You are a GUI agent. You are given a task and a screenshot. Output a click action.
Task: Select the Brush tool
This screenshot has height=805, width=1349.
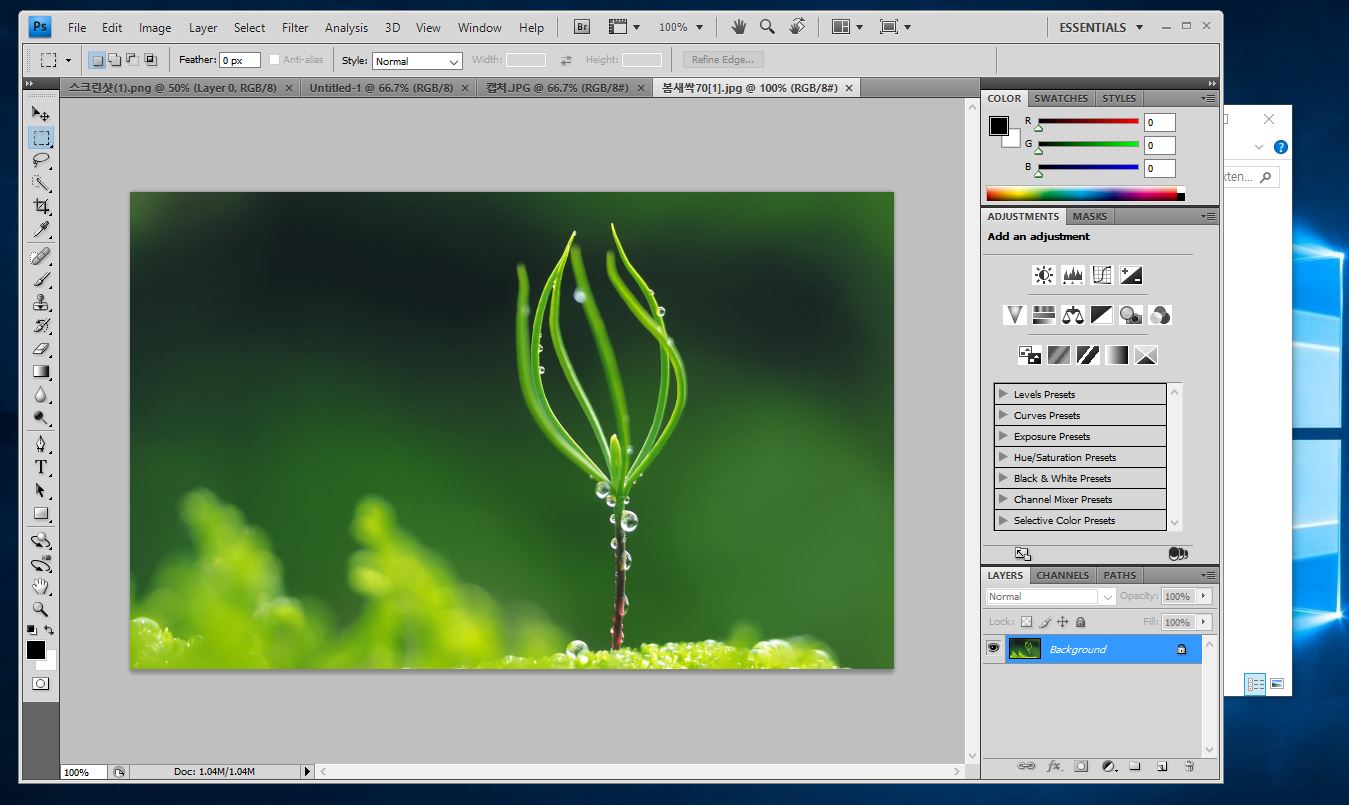coord(41,280)
